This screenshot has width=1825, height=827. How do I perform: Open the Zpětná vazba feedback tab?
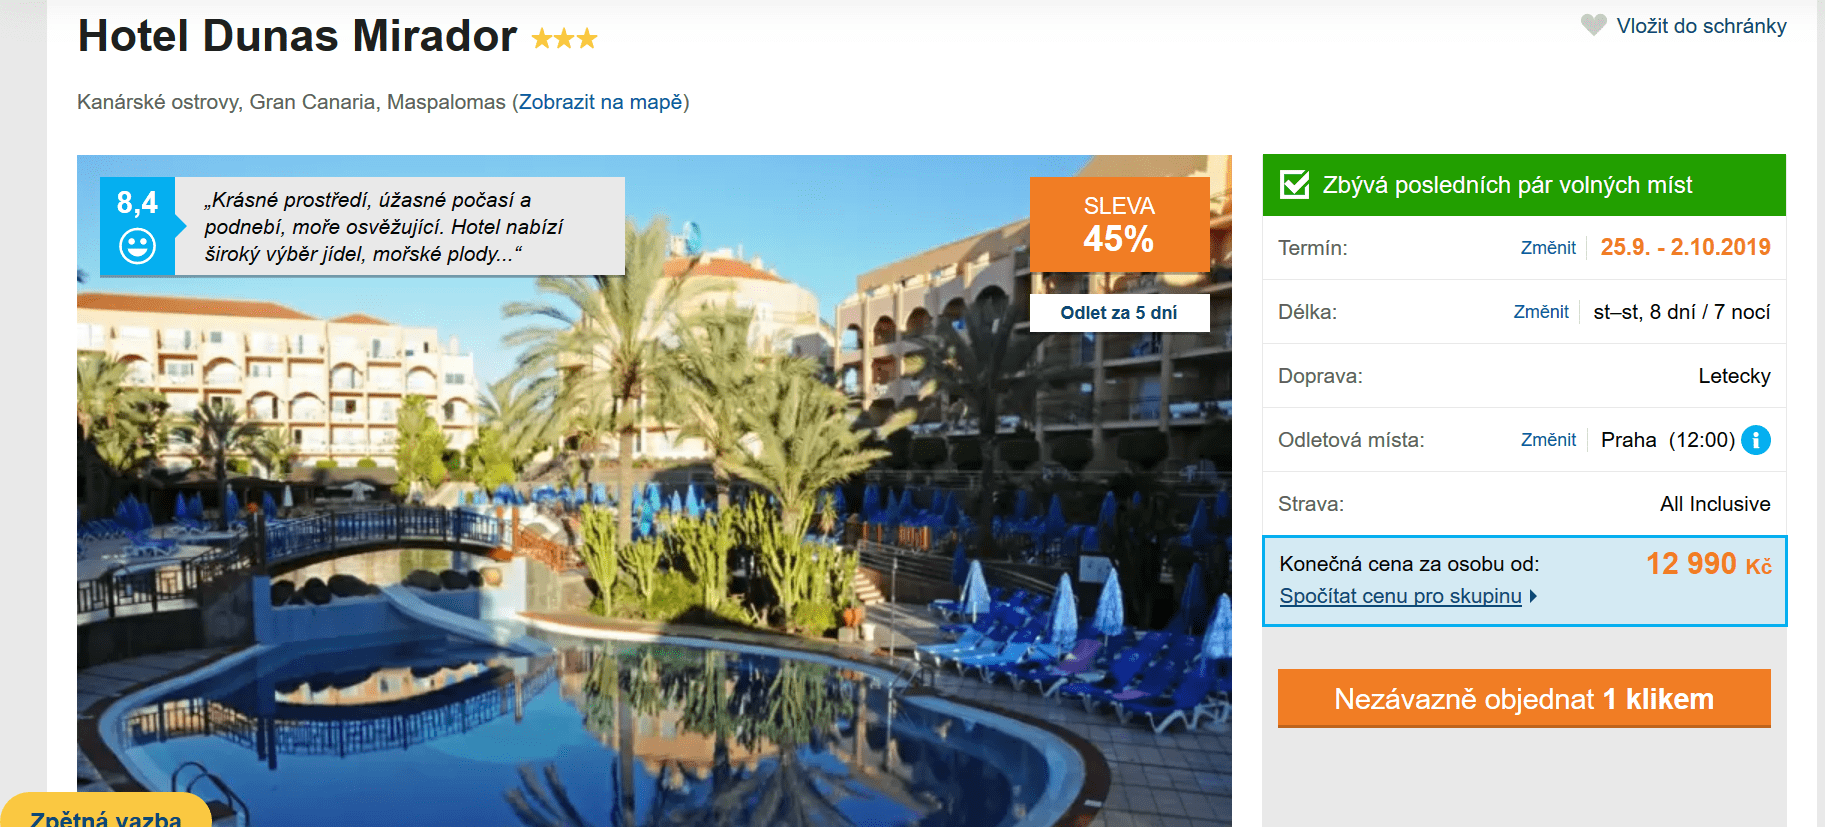[x=106, y=812]
